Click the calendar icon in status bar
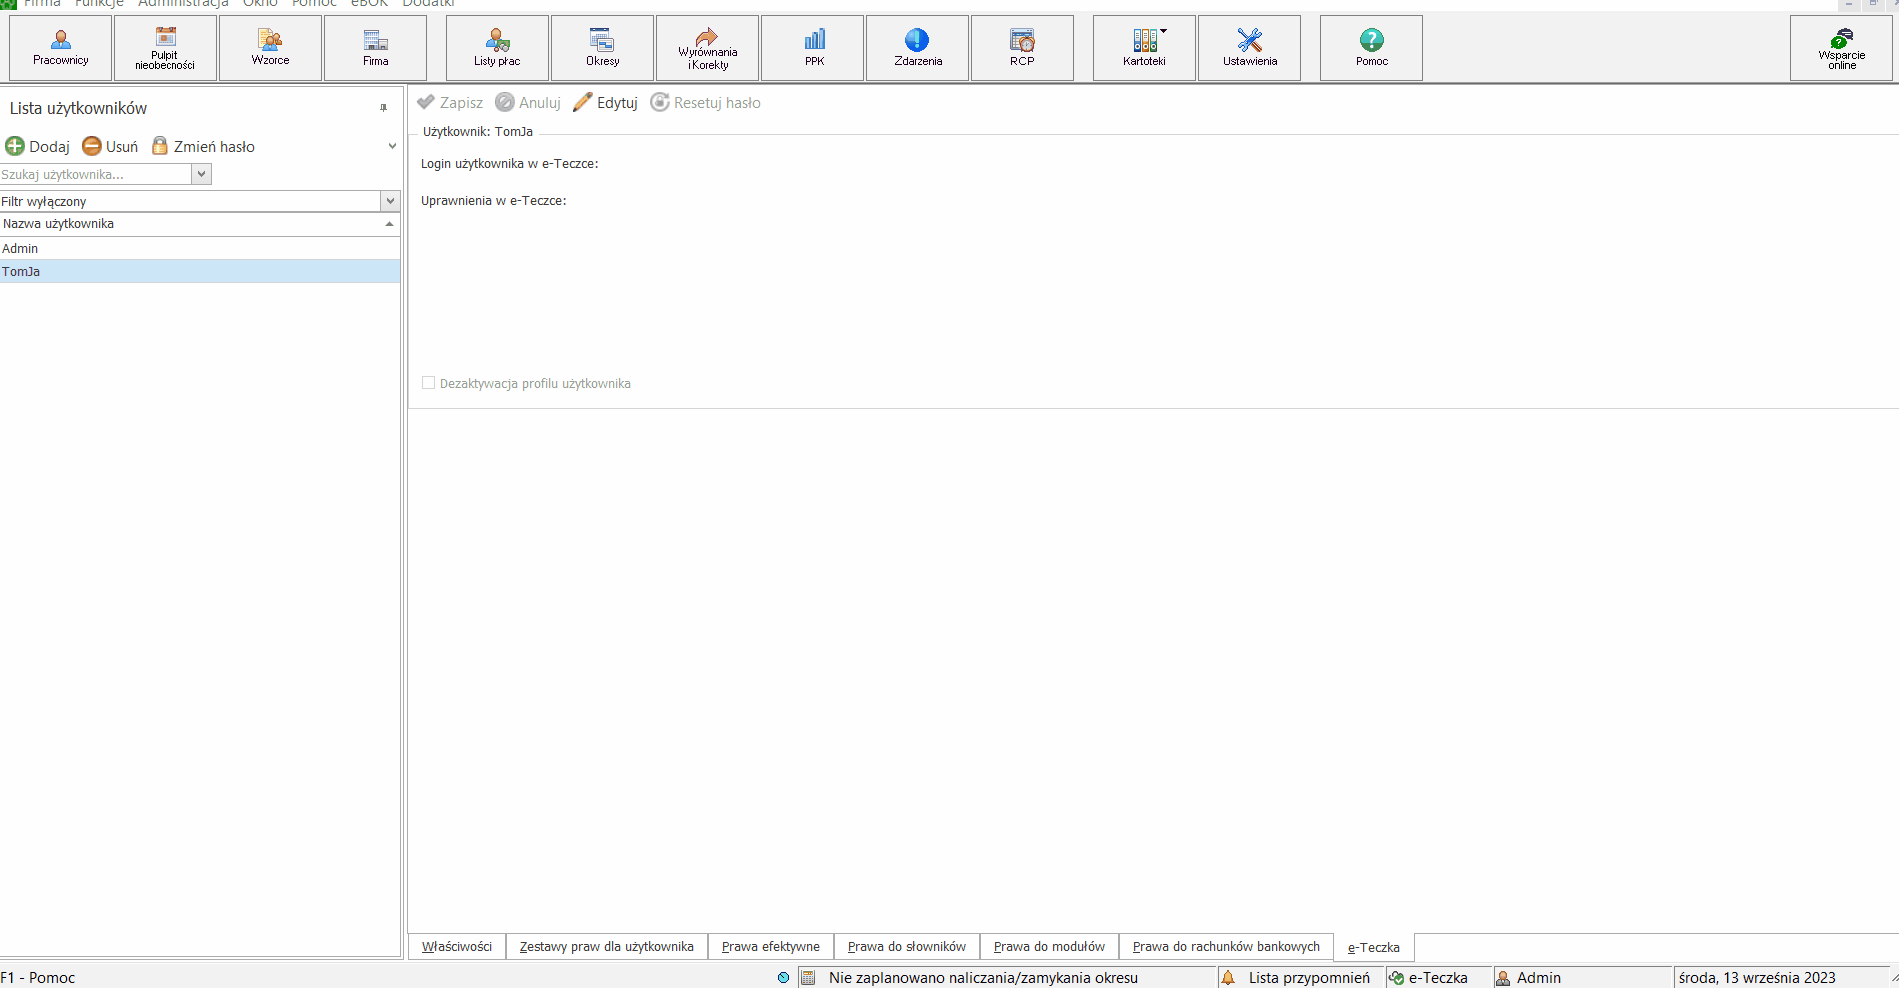 coord(808,978)
